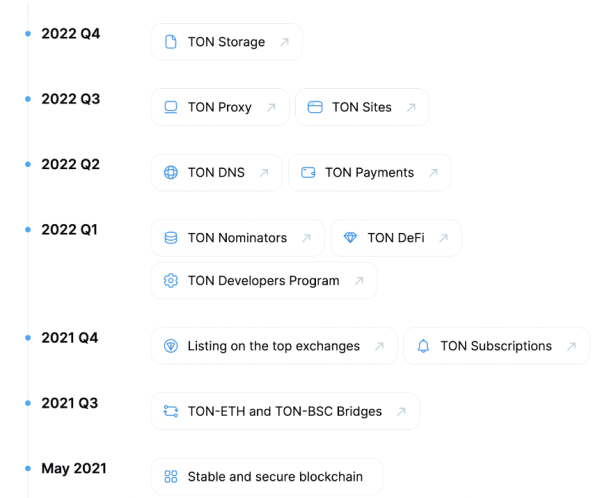Click the TON Developers Program gear icon

pyautogui.click(x=170, y=281)
